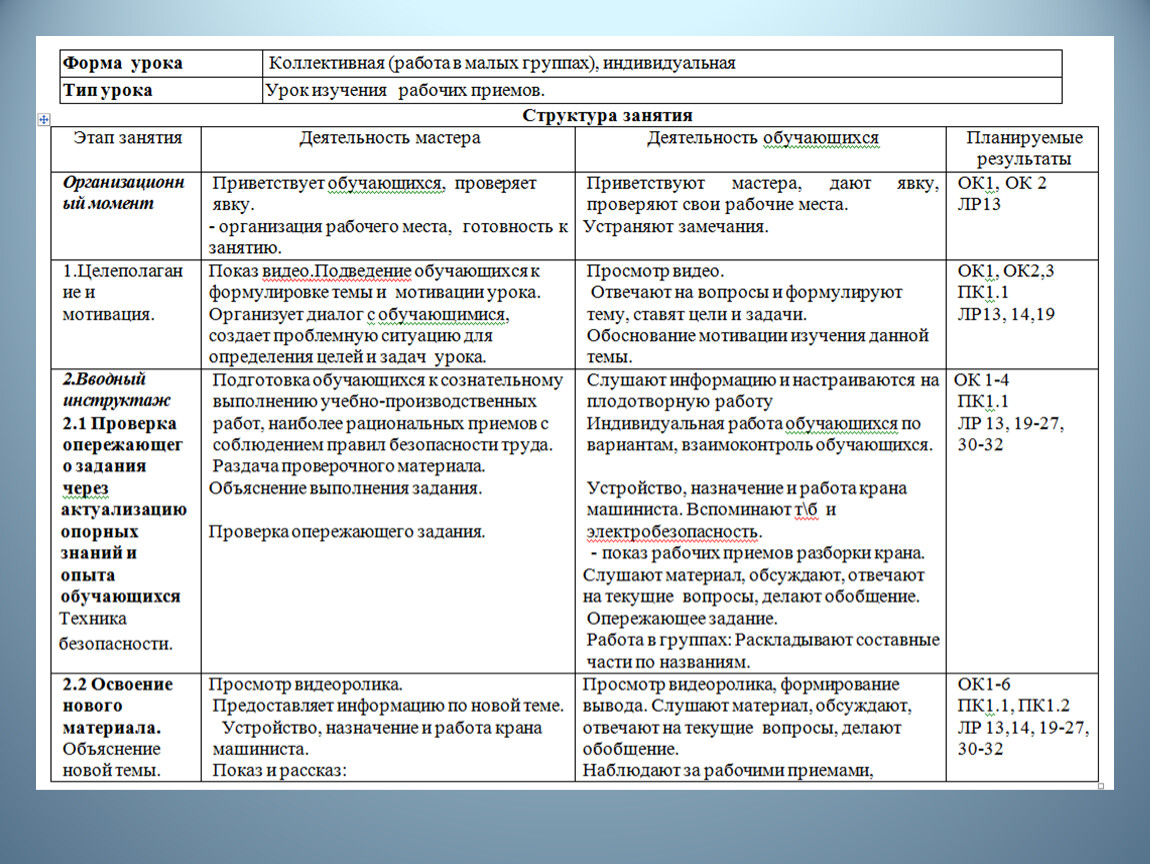1150x864 pixels.
Task: Click the text 'Организует диалог с обучающимися,'
Action: click(x=359, y=315)
